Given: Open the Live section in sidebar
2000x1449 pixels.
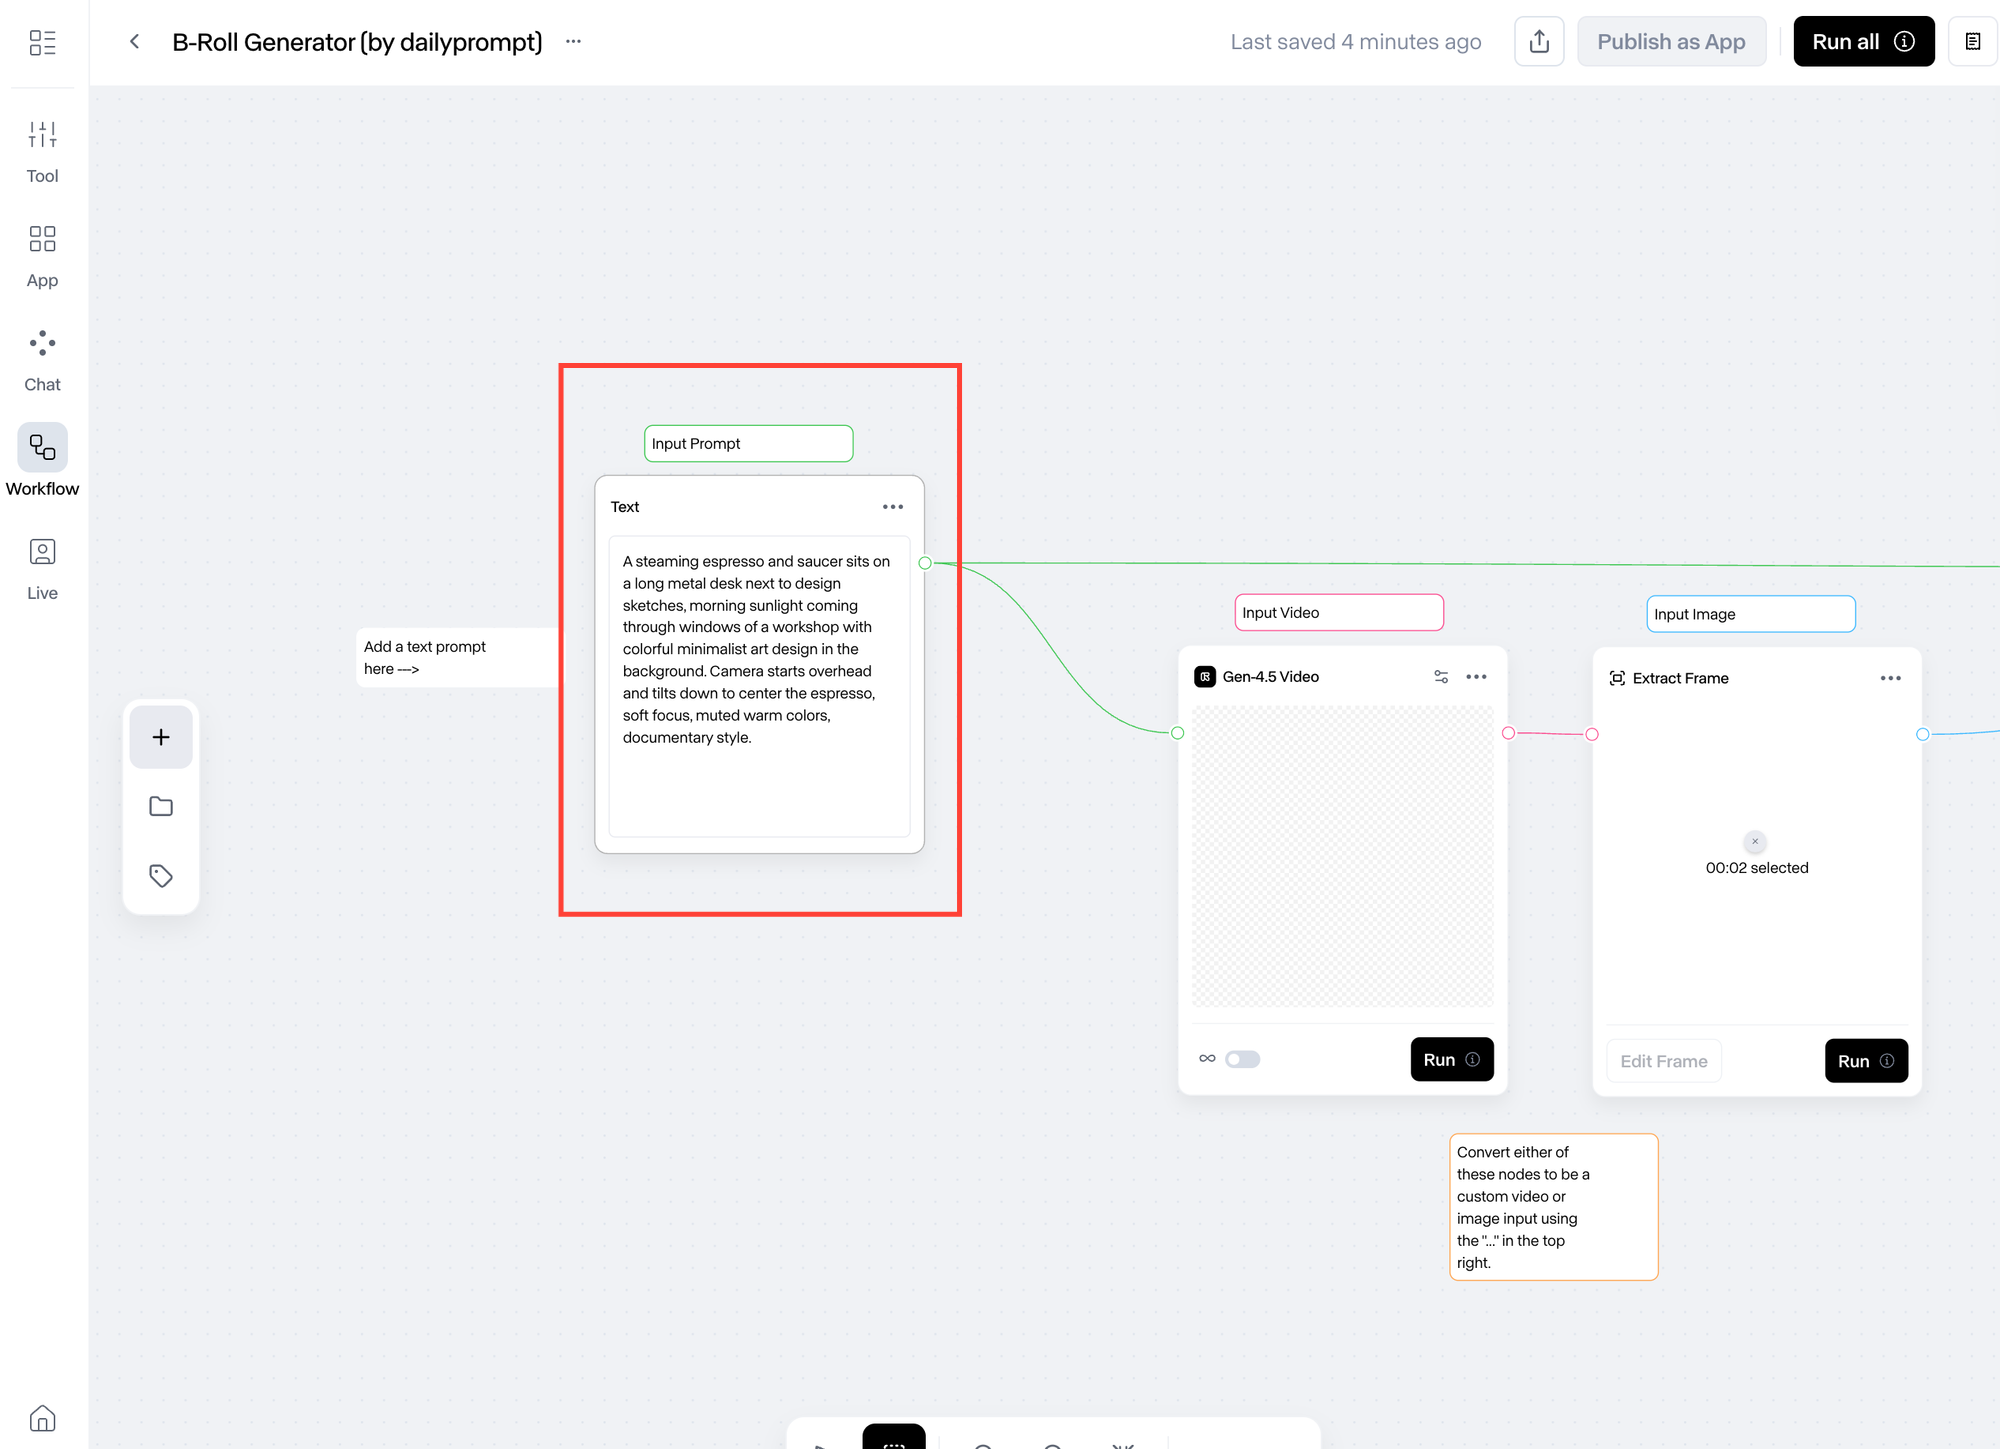Looking at the screenshot, I should [42, 568].
